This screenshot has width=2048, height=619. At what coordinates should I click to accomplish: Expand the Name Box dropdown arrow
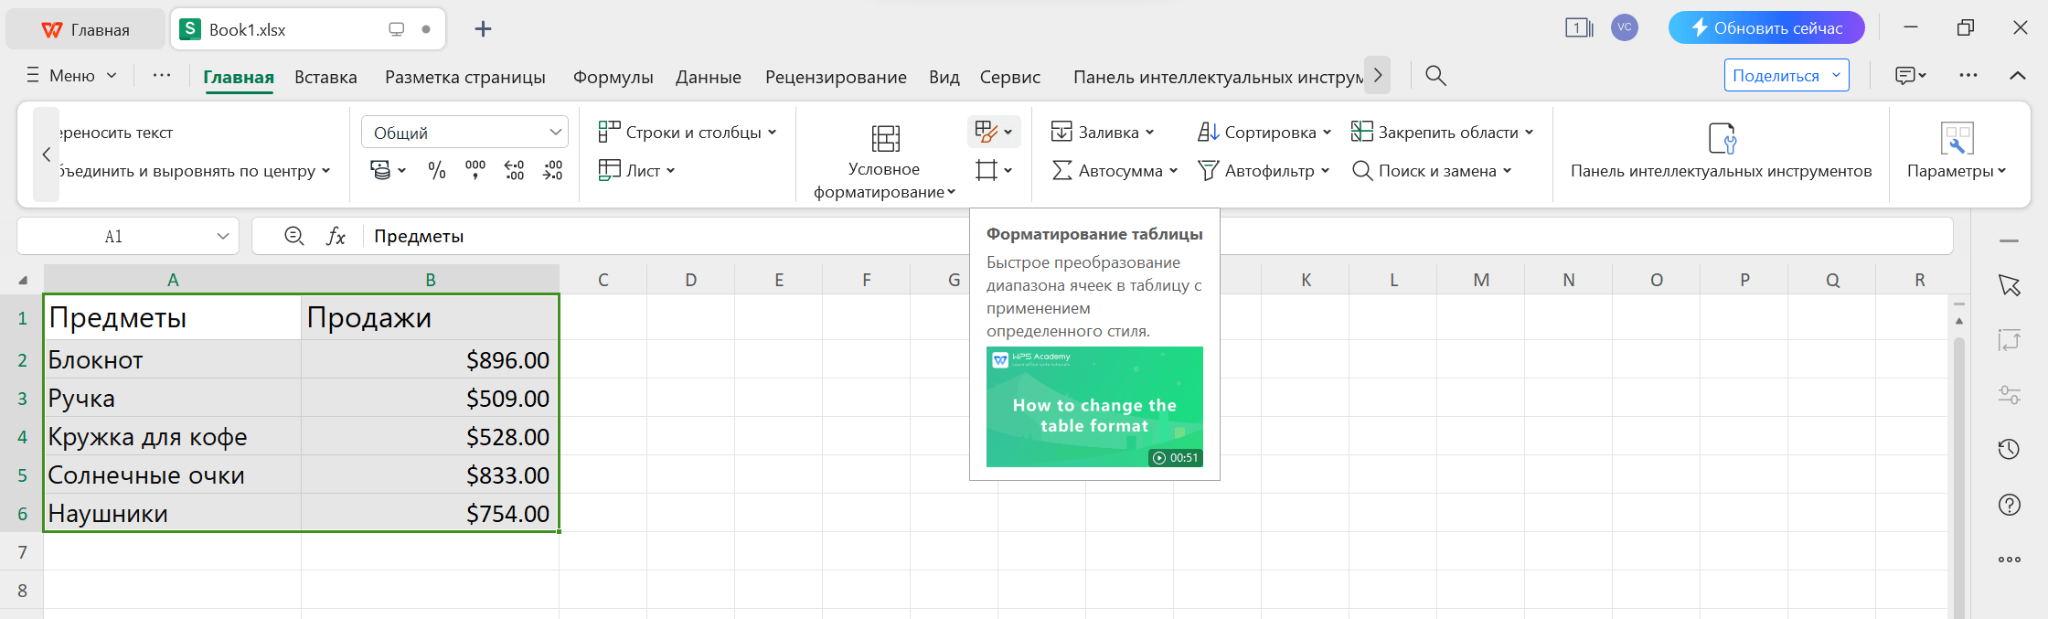coord(223,237)
